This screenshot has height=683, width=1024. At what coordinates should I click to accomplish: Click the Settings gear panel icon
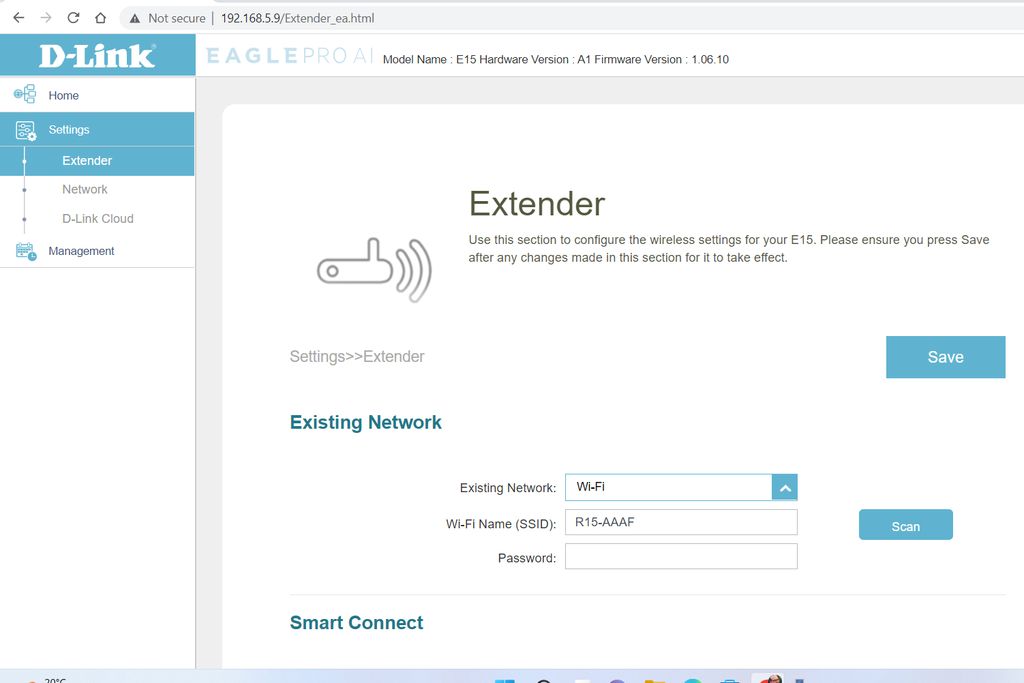[x=25, y=130]
